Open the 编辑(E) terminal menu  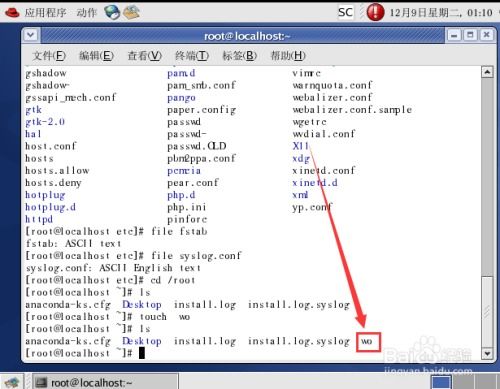click(x=96, y=55)
